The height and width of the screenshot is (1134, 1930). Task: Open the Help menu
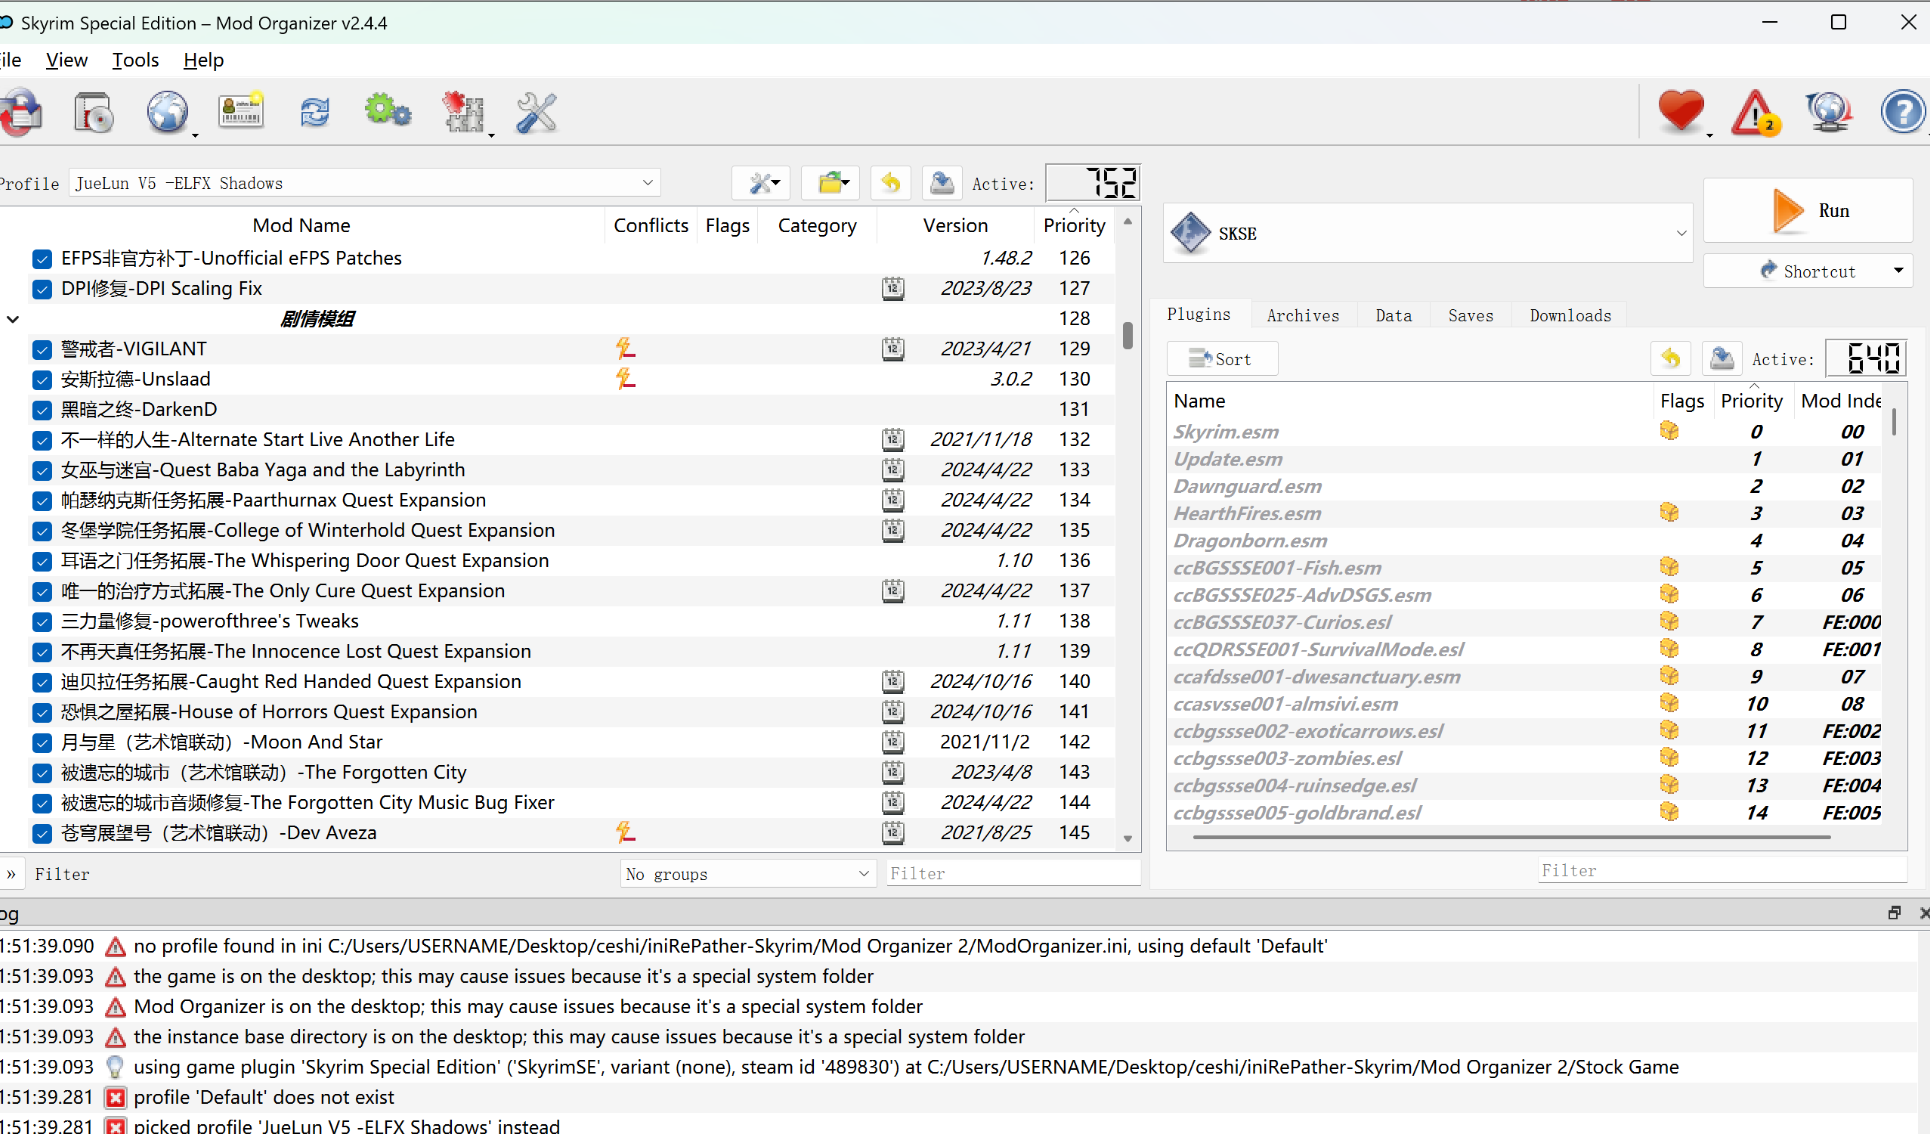(x=203, y=60)
